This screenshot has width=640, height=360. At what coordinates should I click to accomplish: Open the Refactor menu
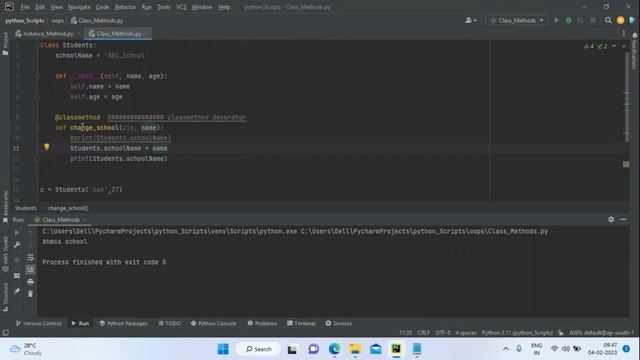[125, 7]
